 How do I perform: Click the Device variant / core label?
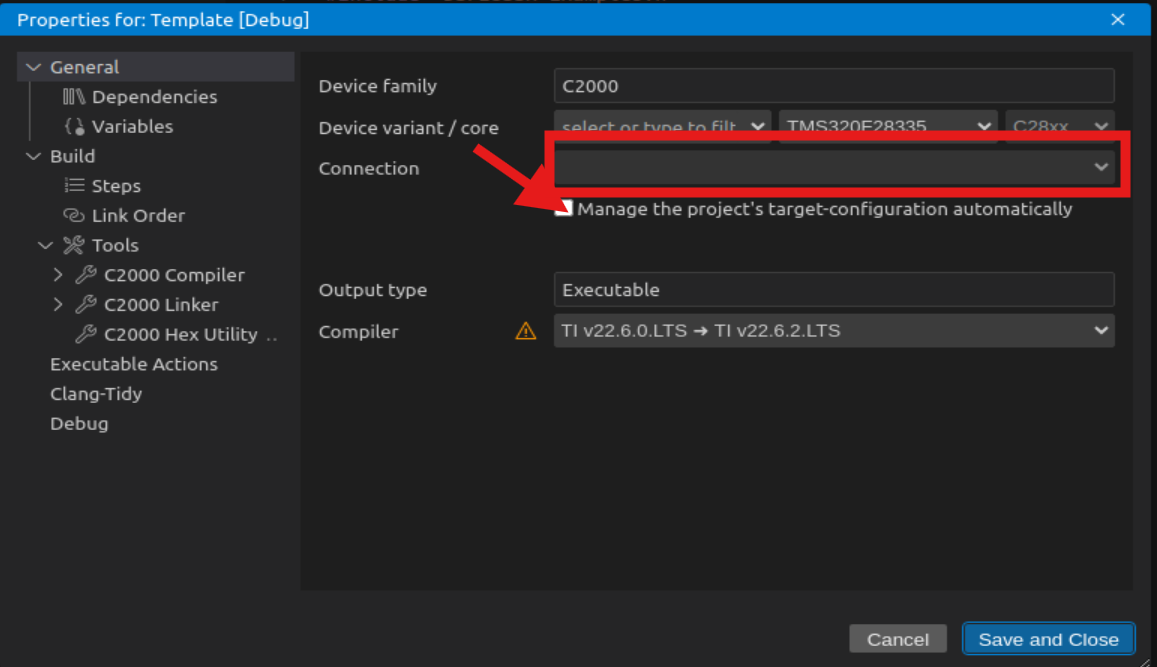point(408,128)
